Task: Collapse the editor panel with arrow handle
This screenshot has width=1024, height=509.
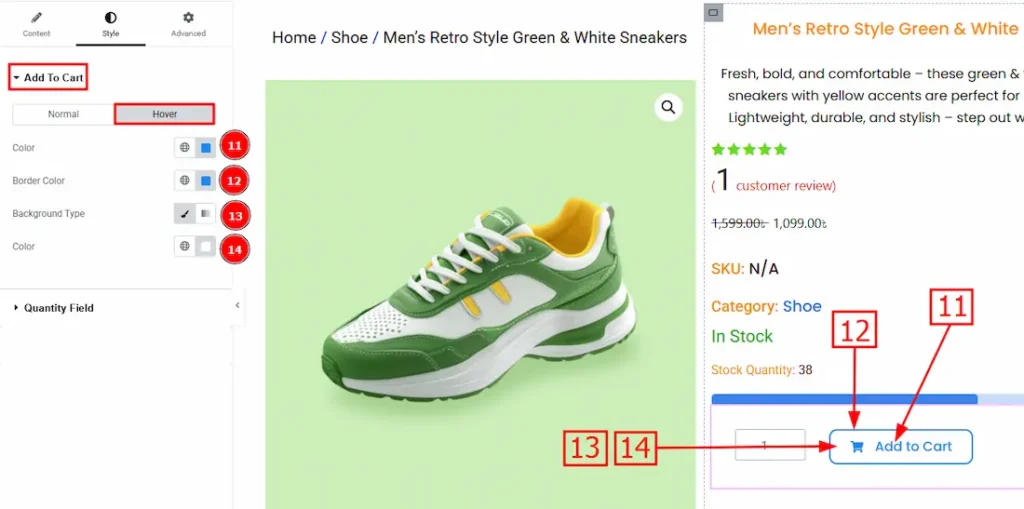Action: tap(237, 306)
